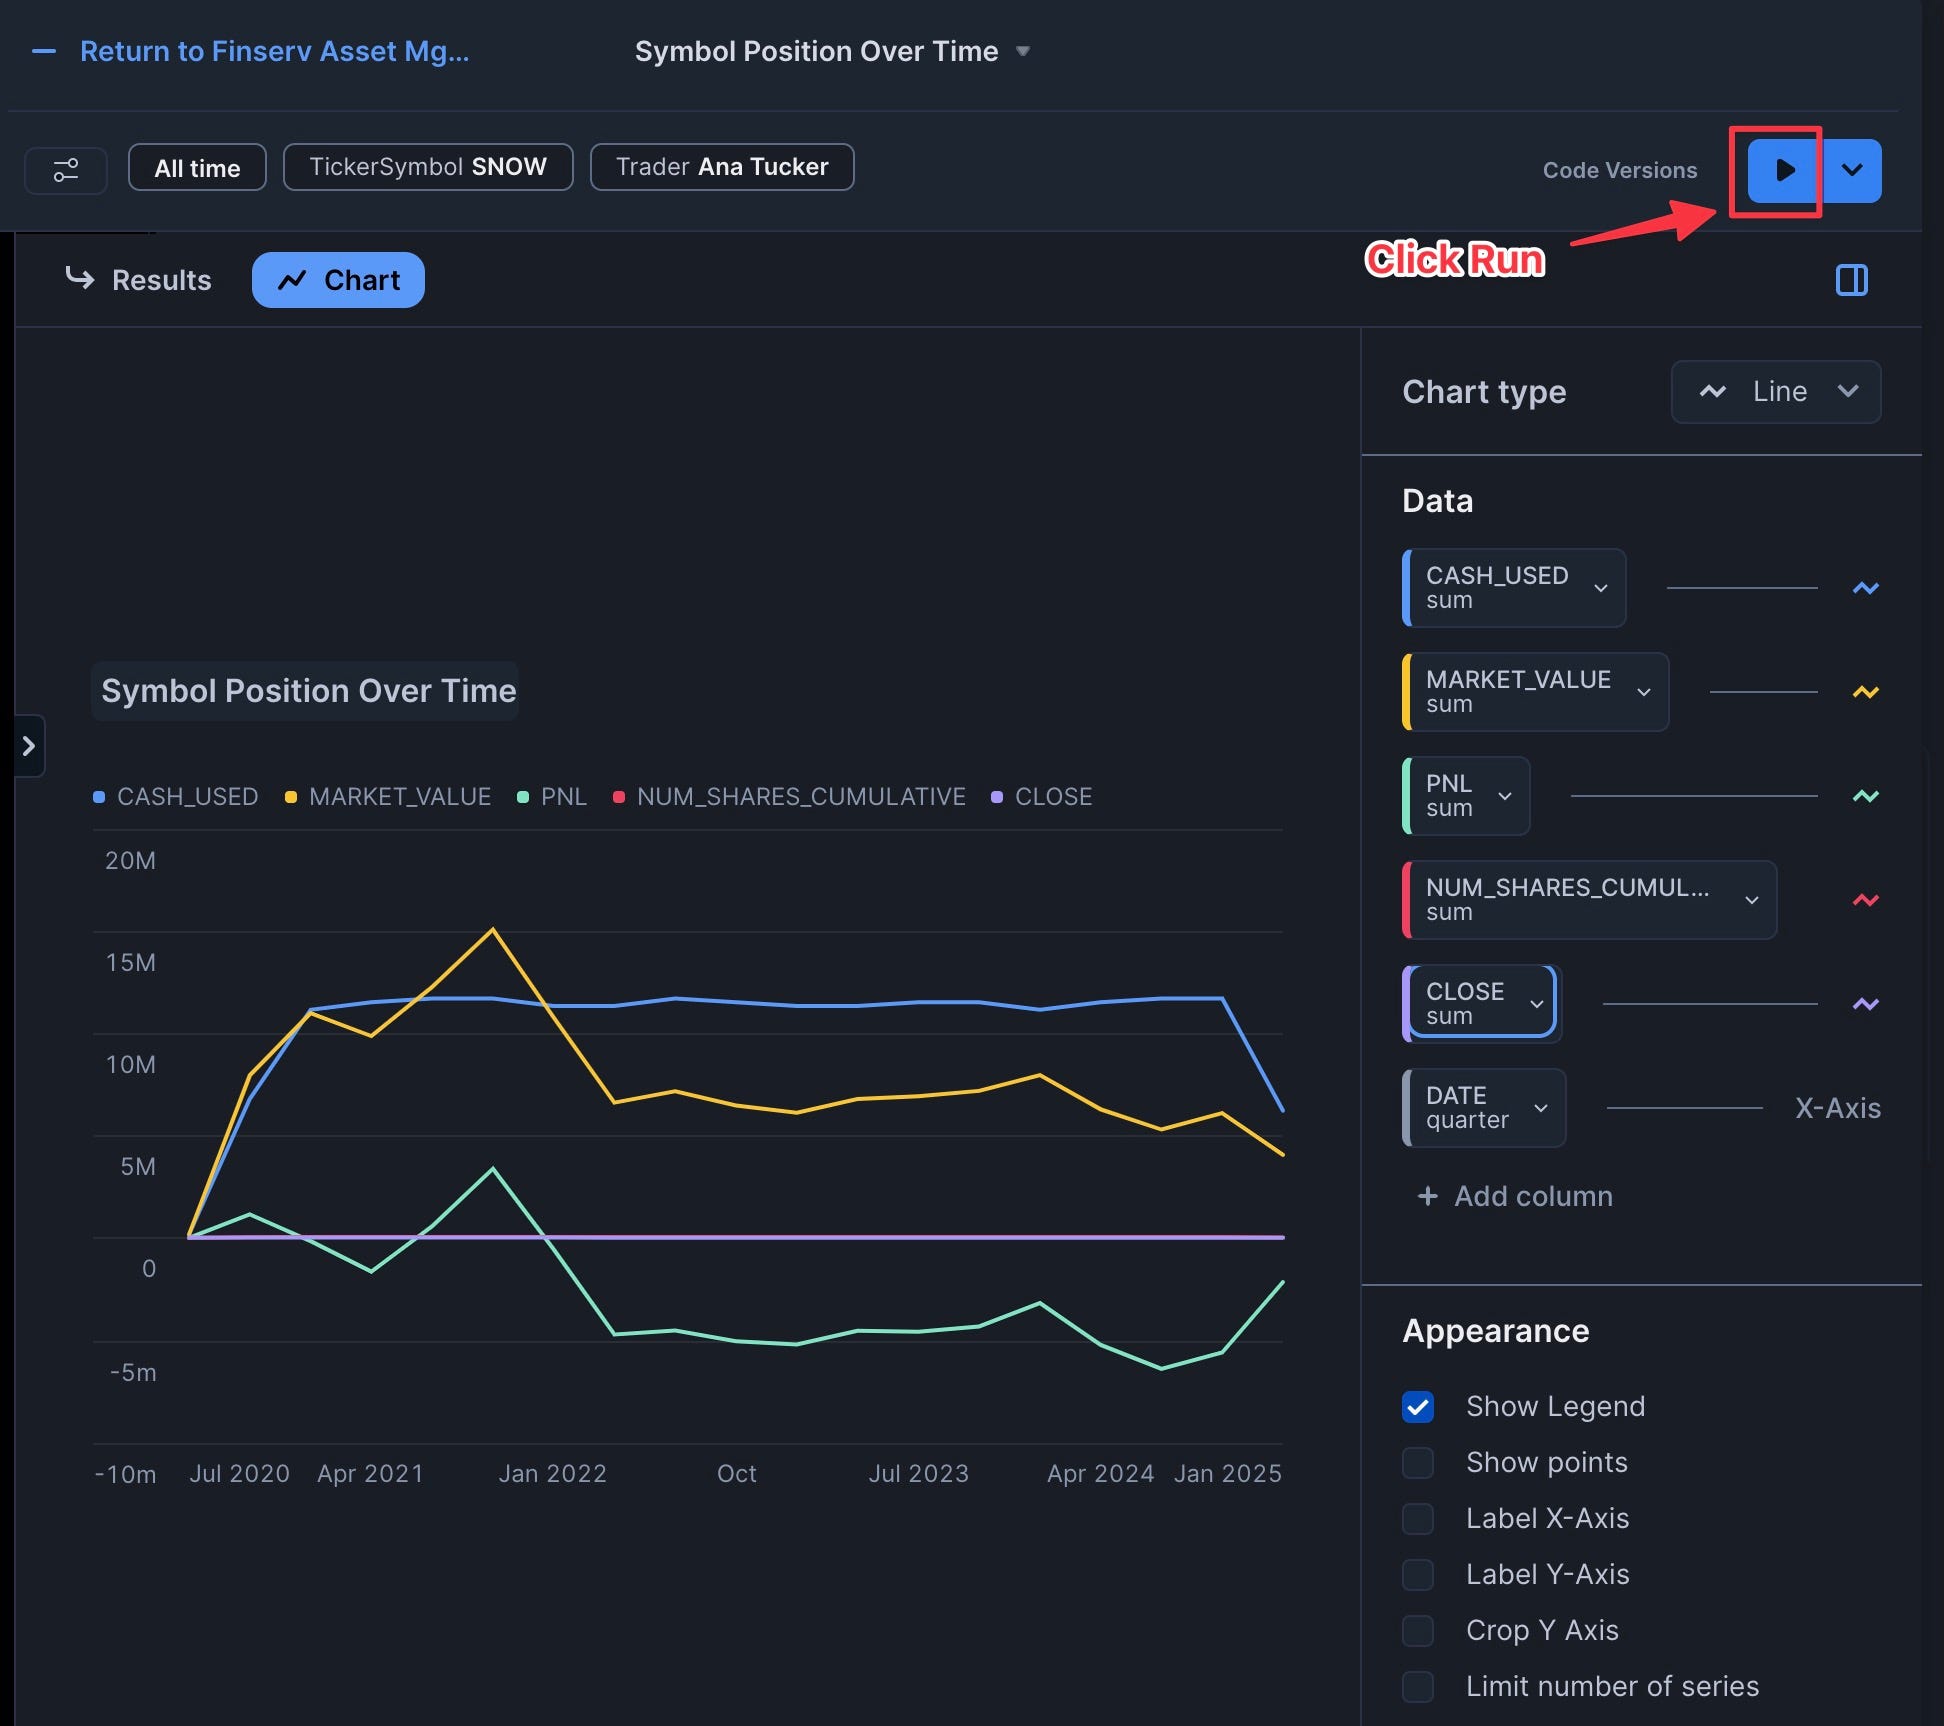This screenshot has width=1944, height=1726.
Task: Expand the left sidebar chevron handle
Action: [x=29, y=746]
